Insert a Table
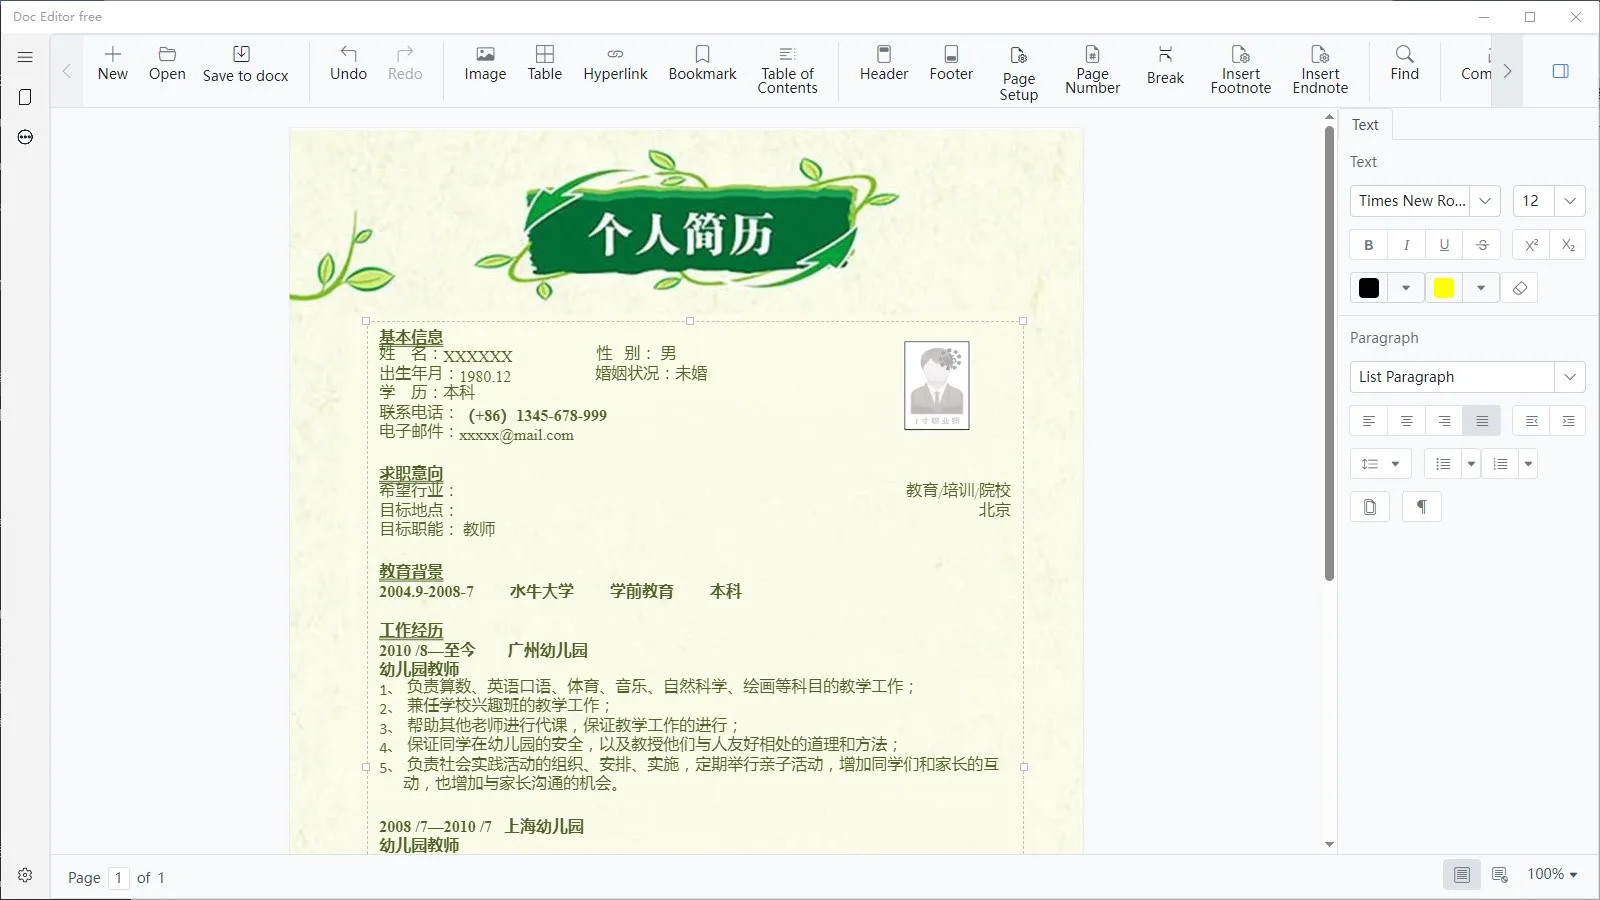Viewport: 1600px width, 900px height. coord(545,64)
